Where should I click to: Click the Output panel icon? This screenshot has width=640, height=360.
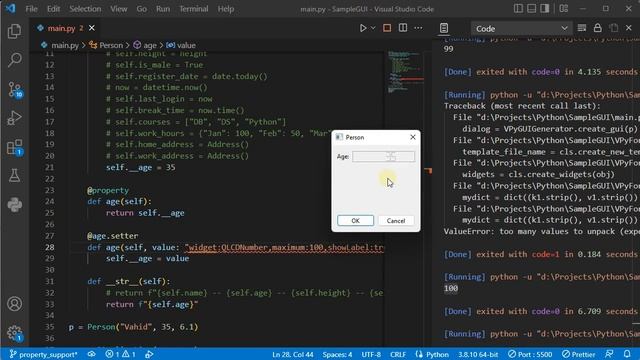(444, 28)
